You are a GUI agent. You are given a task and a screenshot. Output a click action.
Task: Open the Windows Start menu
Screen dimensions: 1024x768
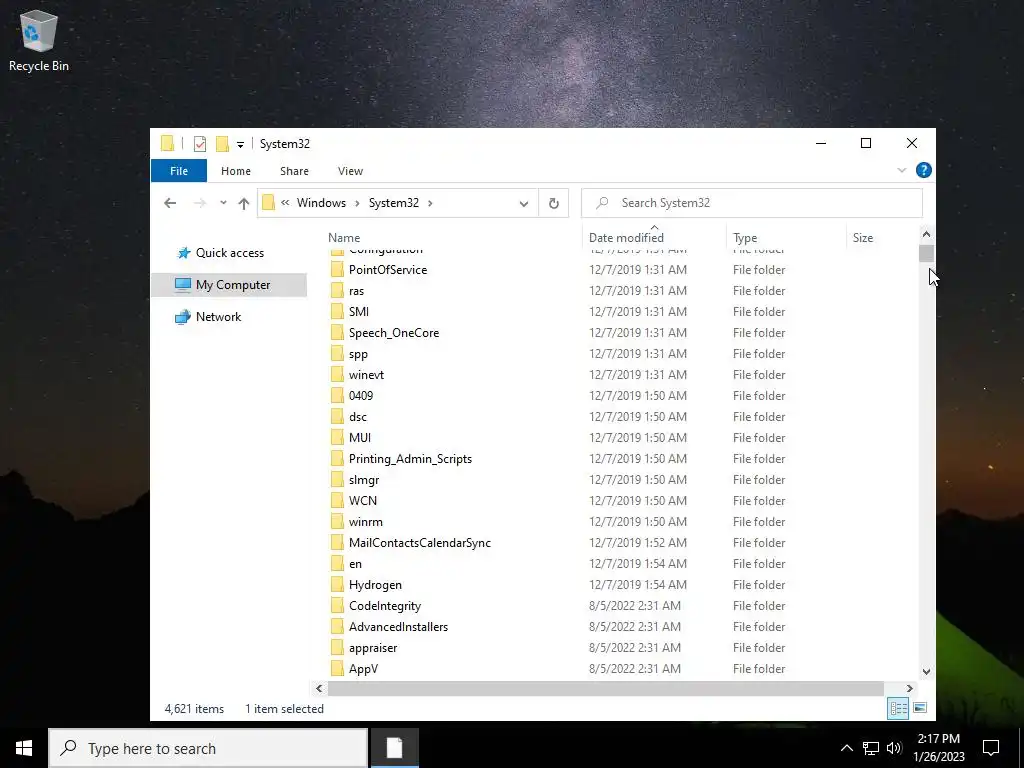pyautogui.click(x=24, y=748)
